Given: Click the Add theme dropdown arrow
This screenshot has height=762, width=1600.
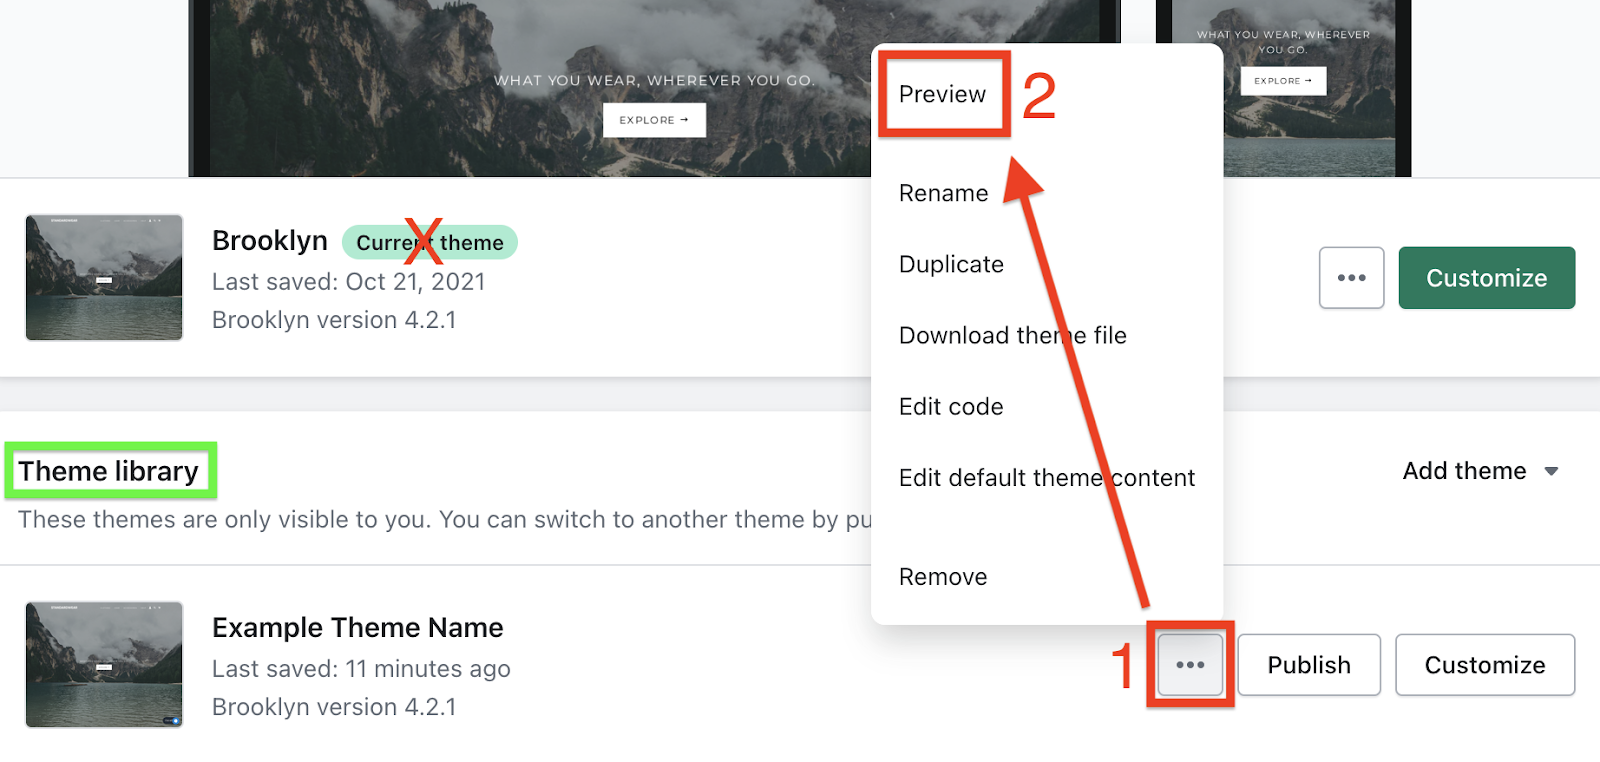Looking at the screenshot, I should 1551,471.
